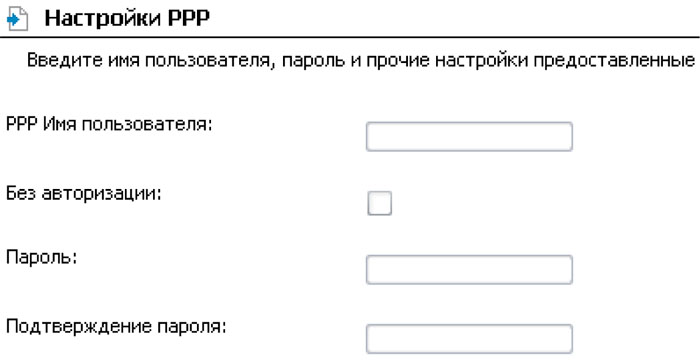Click the word предоставленные in the description

[615, 60]
